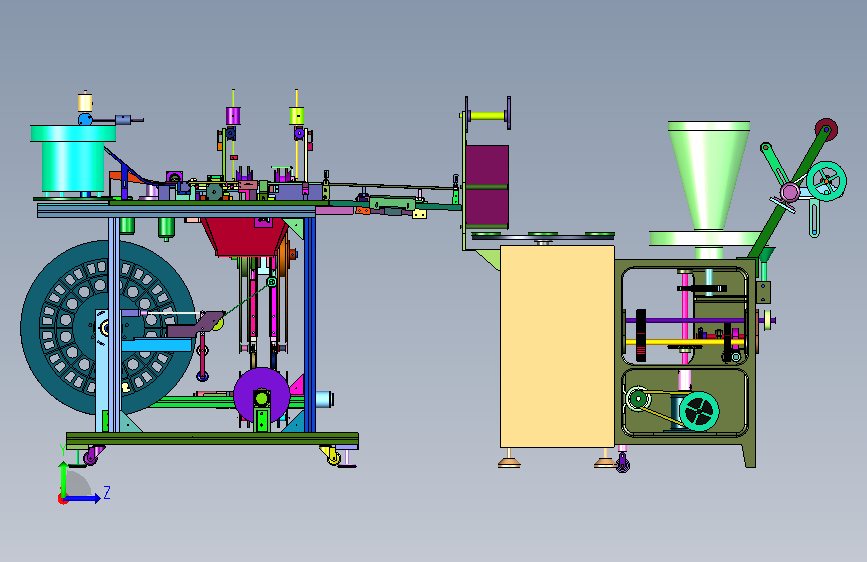Select the lime cylinder on vertical rod

tap(297, 116)
